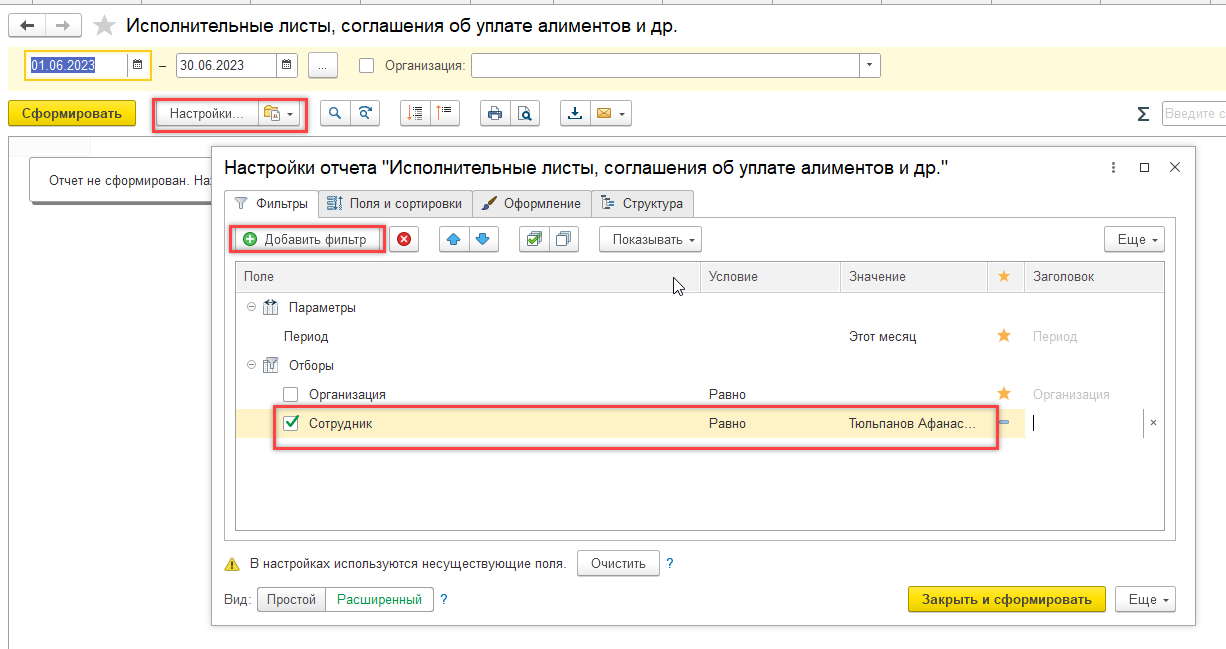This screenshot has width=1226, height=649.
Task: Switch to the Оформление tab
Action: [x=531, y=203]
